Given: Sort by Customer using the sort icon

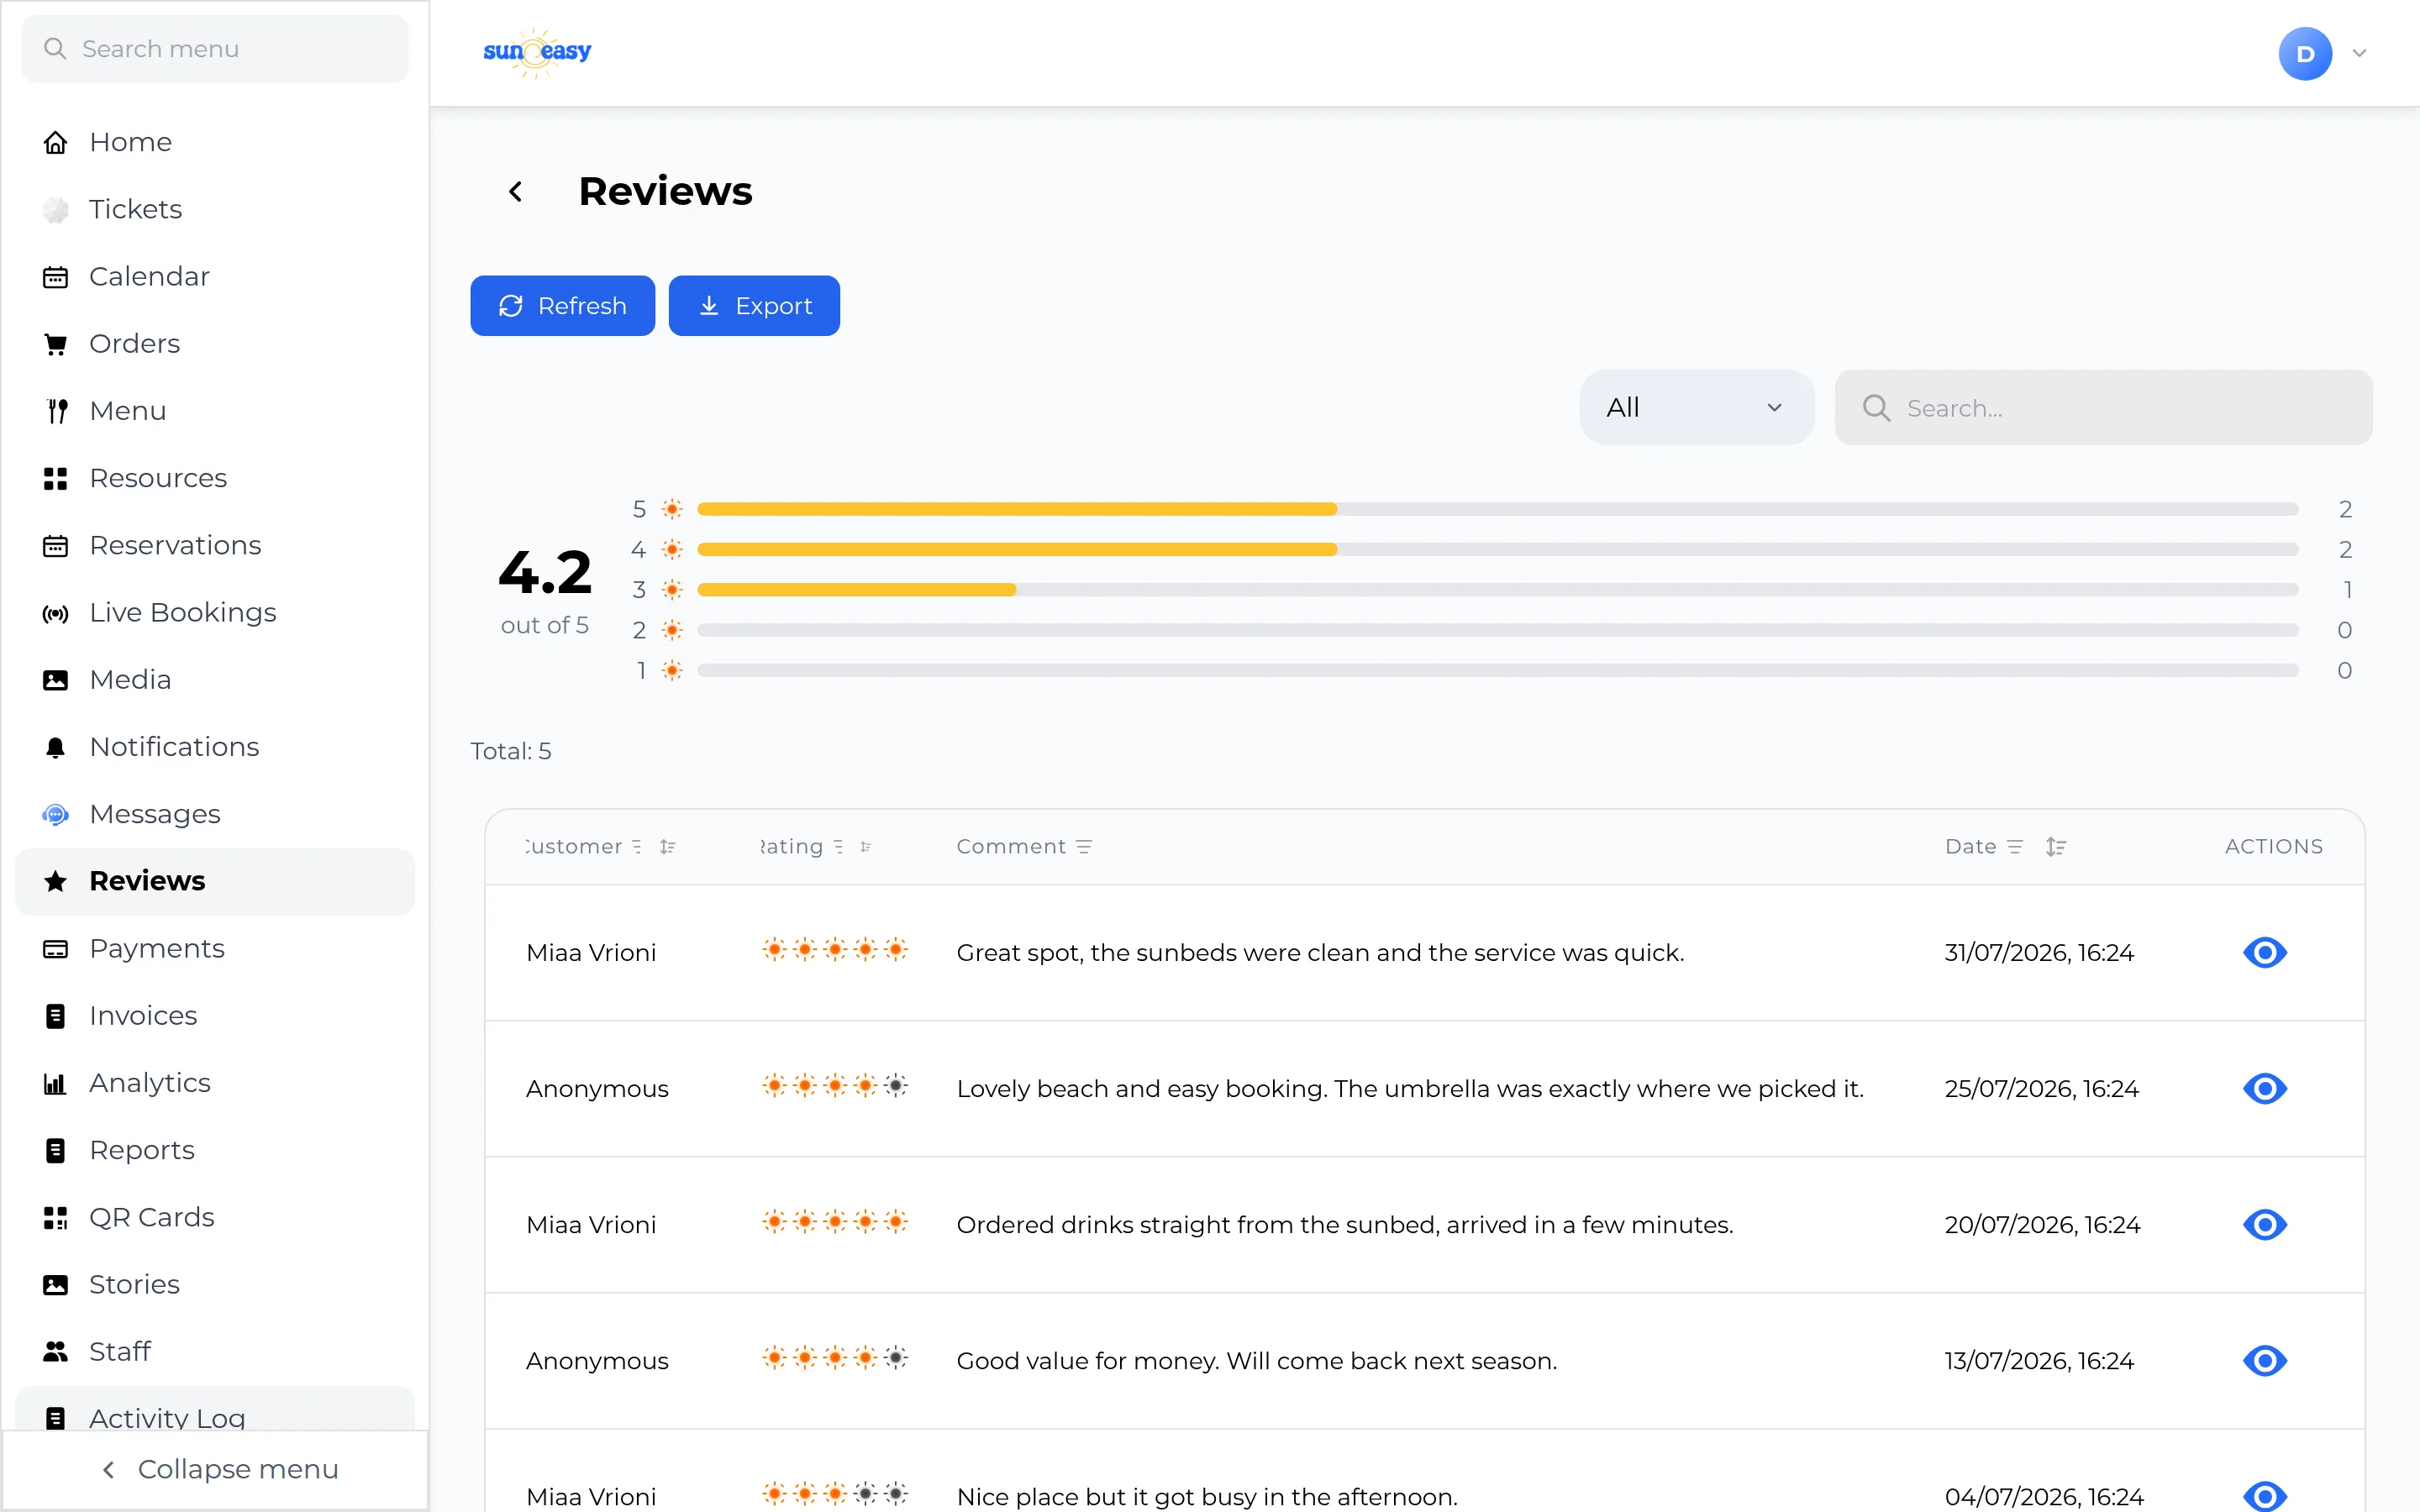Looking at the screenshot, I should [x=668, y=847].
